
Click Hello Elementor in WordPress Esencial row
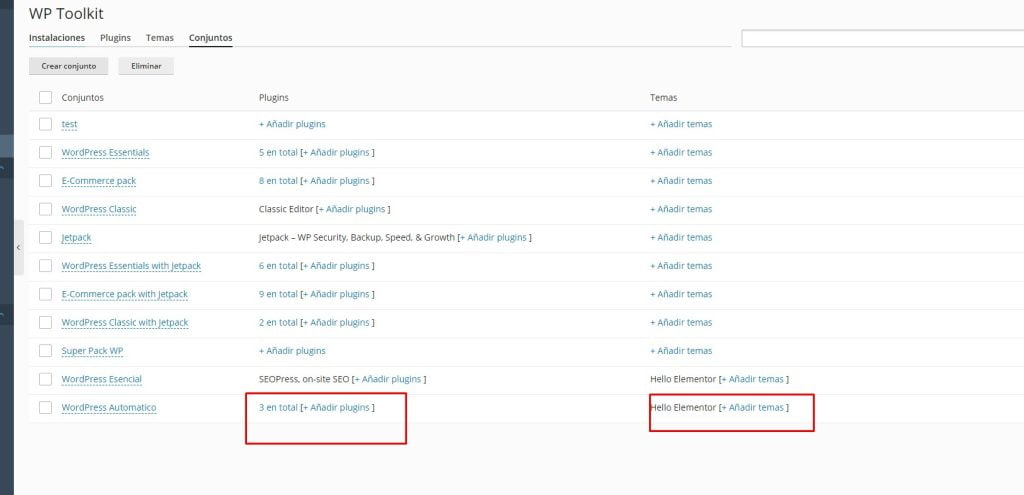[x=682, y=379]
